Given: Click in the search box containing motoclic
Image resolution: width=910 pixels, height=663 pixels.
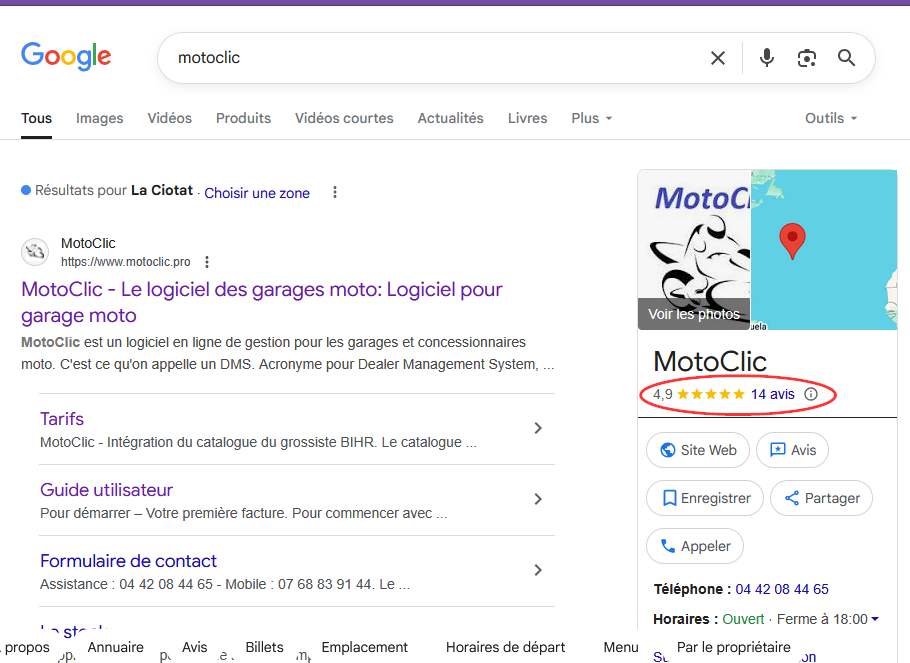Looking at the screenshot, I should click(x=429, y=58).
